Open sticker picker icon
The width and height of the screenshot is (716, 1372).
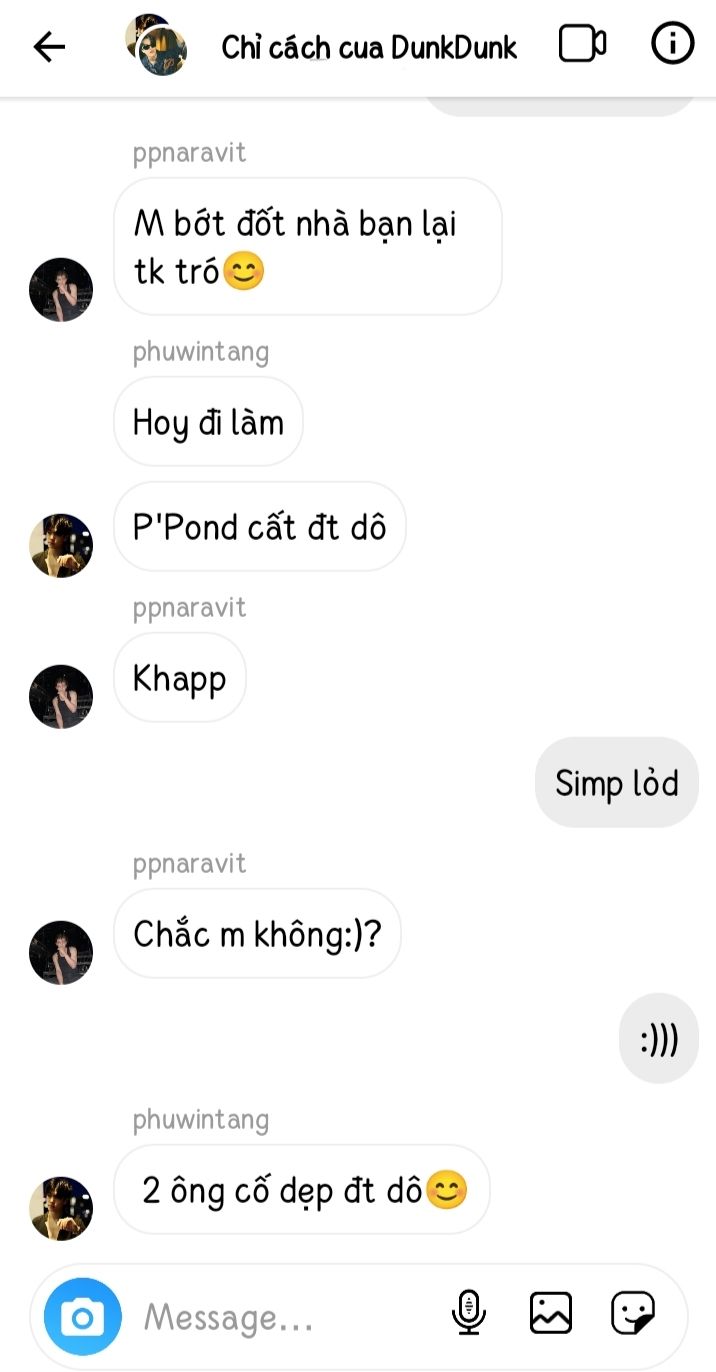pos(633,1313)
